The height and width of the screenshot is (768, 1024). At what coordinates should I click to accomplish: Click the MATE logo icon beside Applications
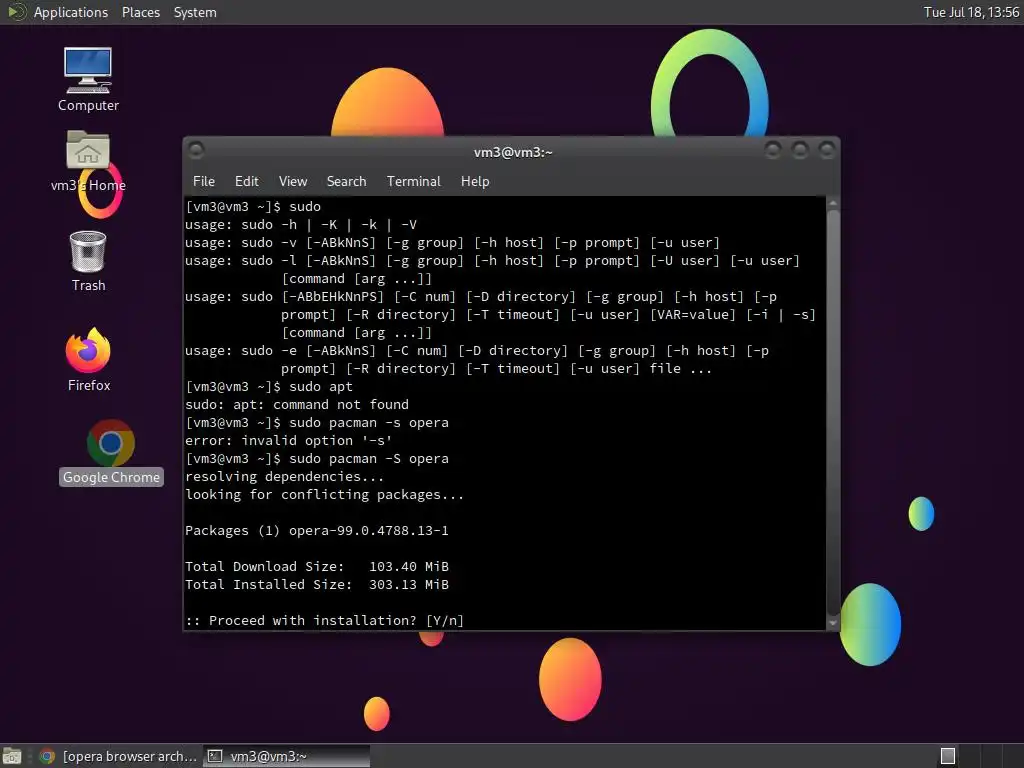coord(16,12)
